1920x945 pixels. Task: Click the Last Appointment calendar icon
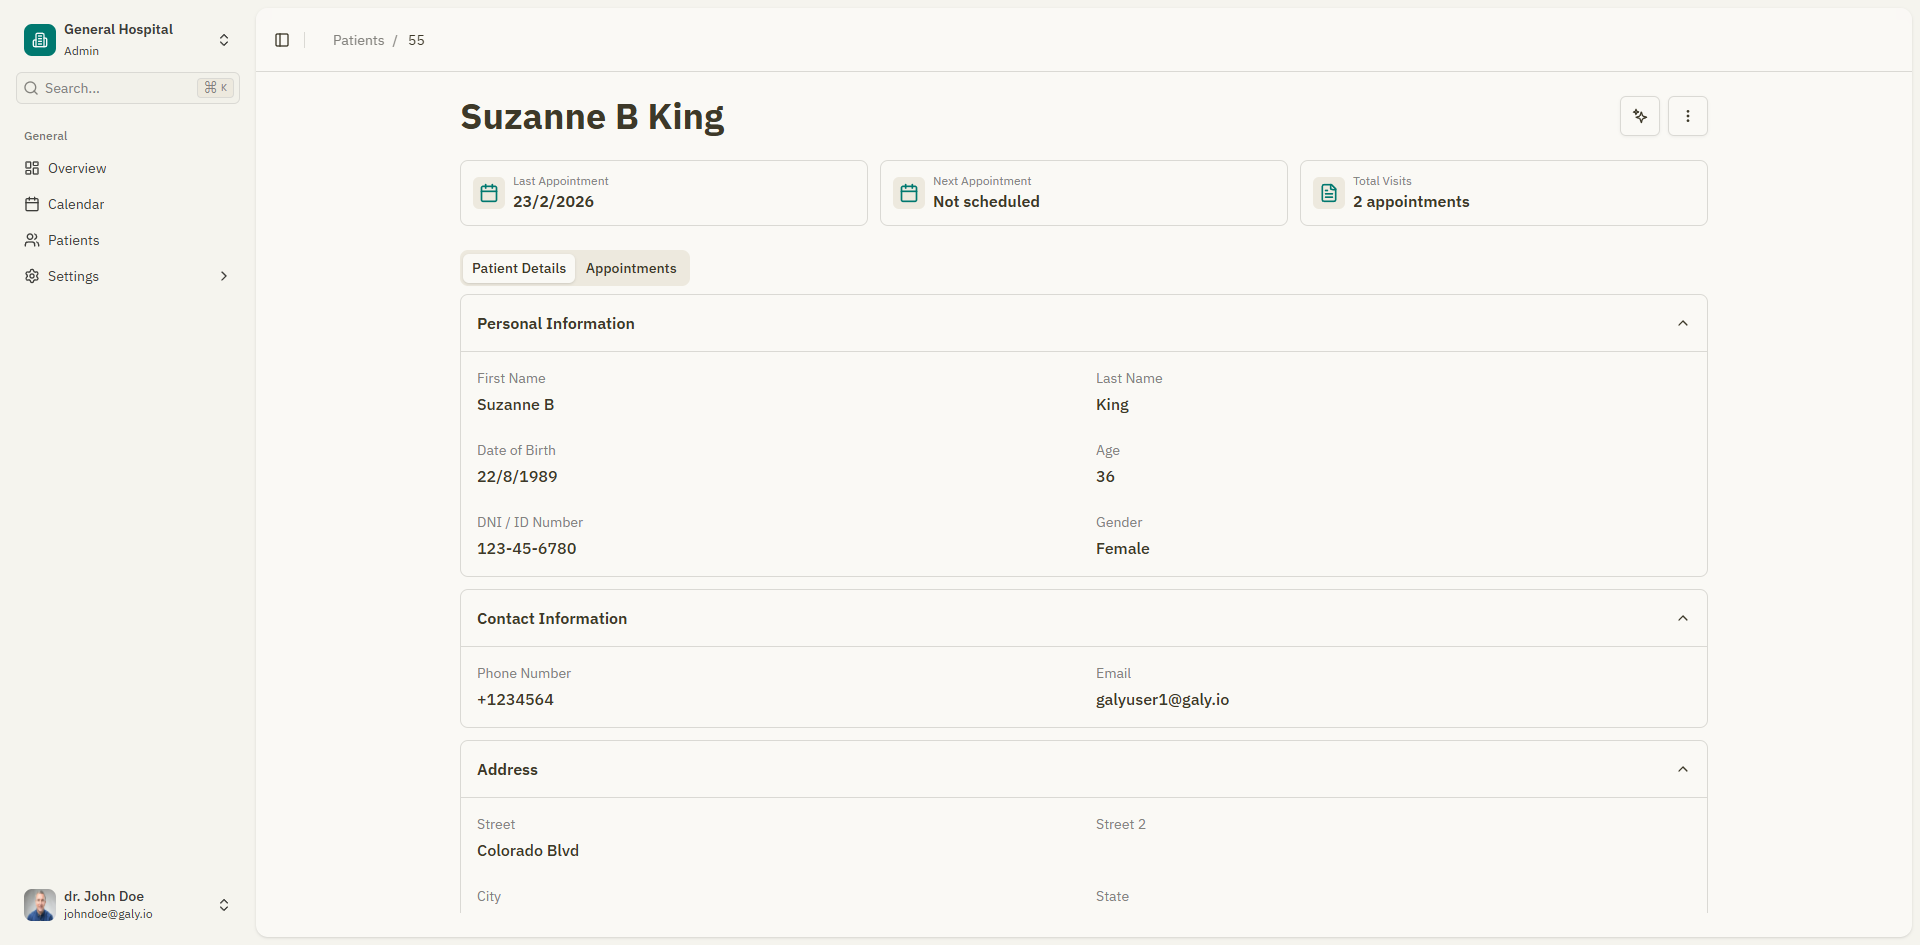[x=488, y=192]
